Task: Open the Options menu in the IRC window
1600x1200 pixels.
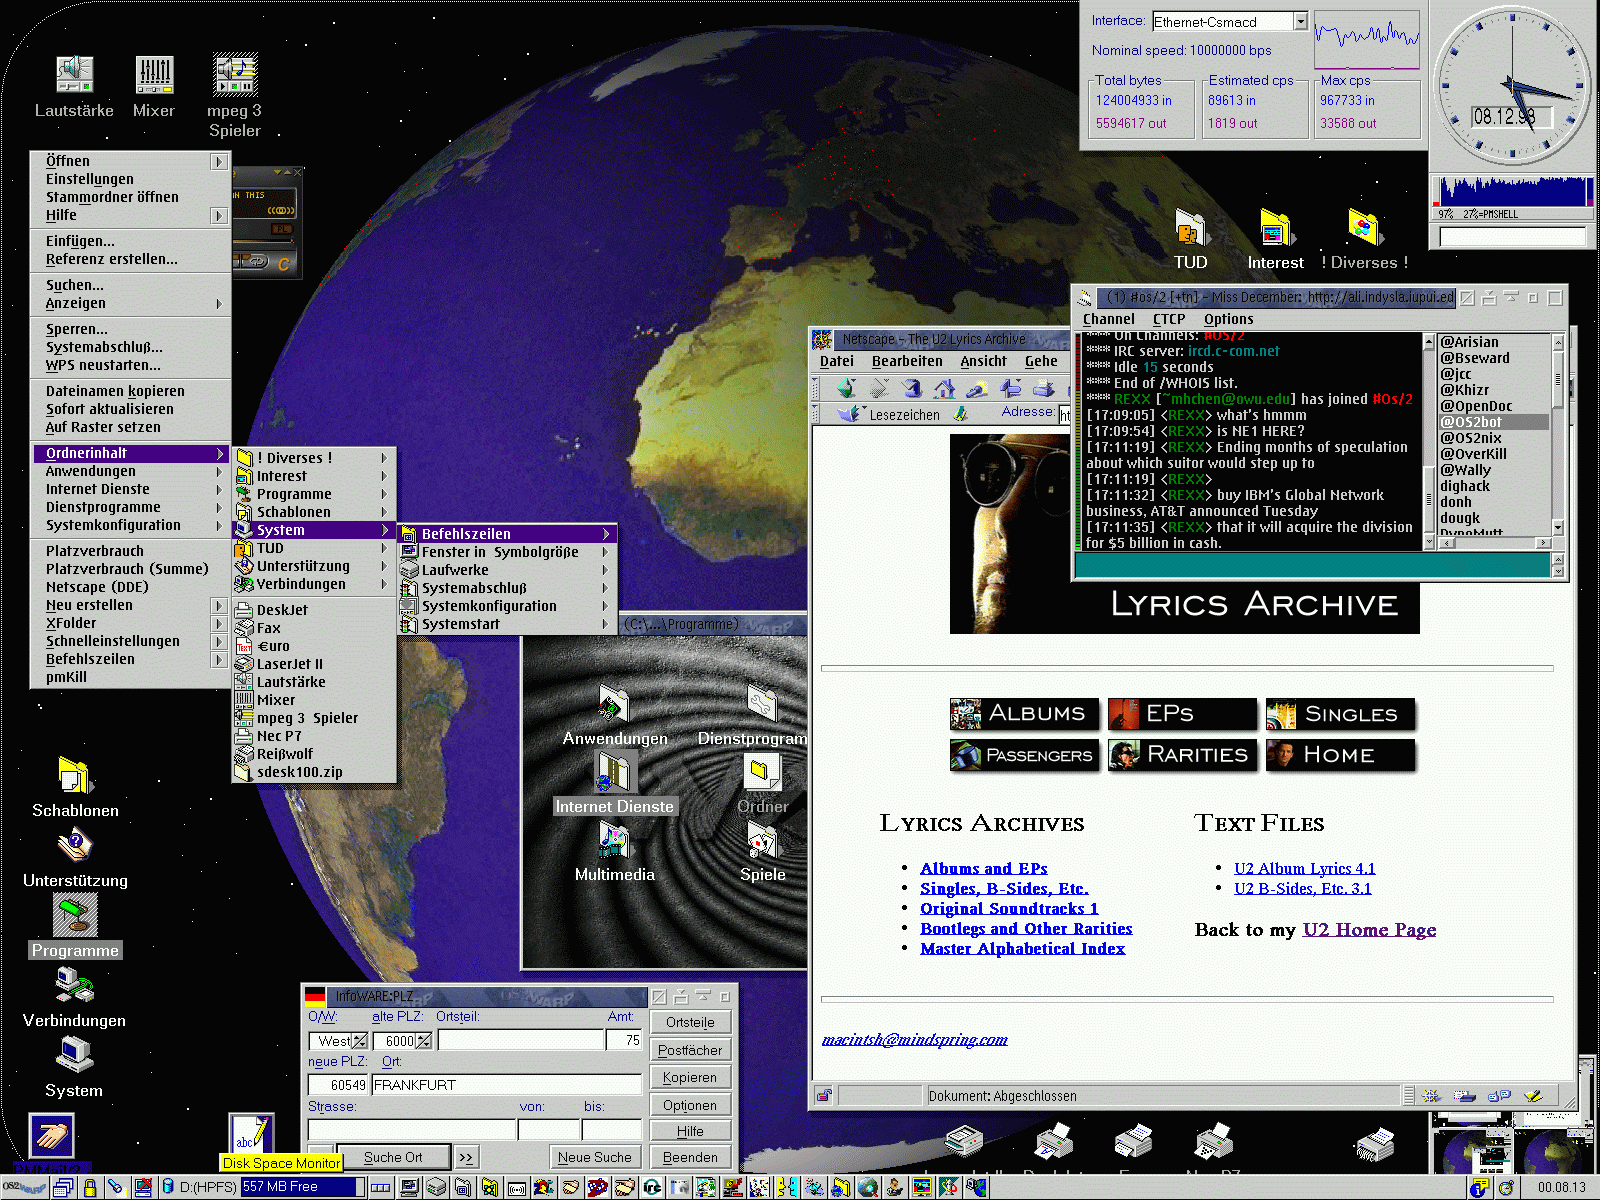Action: point(1228,319)
